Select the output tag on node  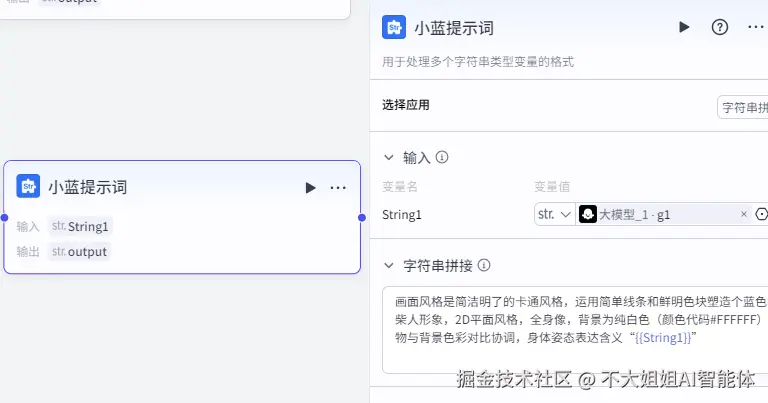[x=79, y=252]
